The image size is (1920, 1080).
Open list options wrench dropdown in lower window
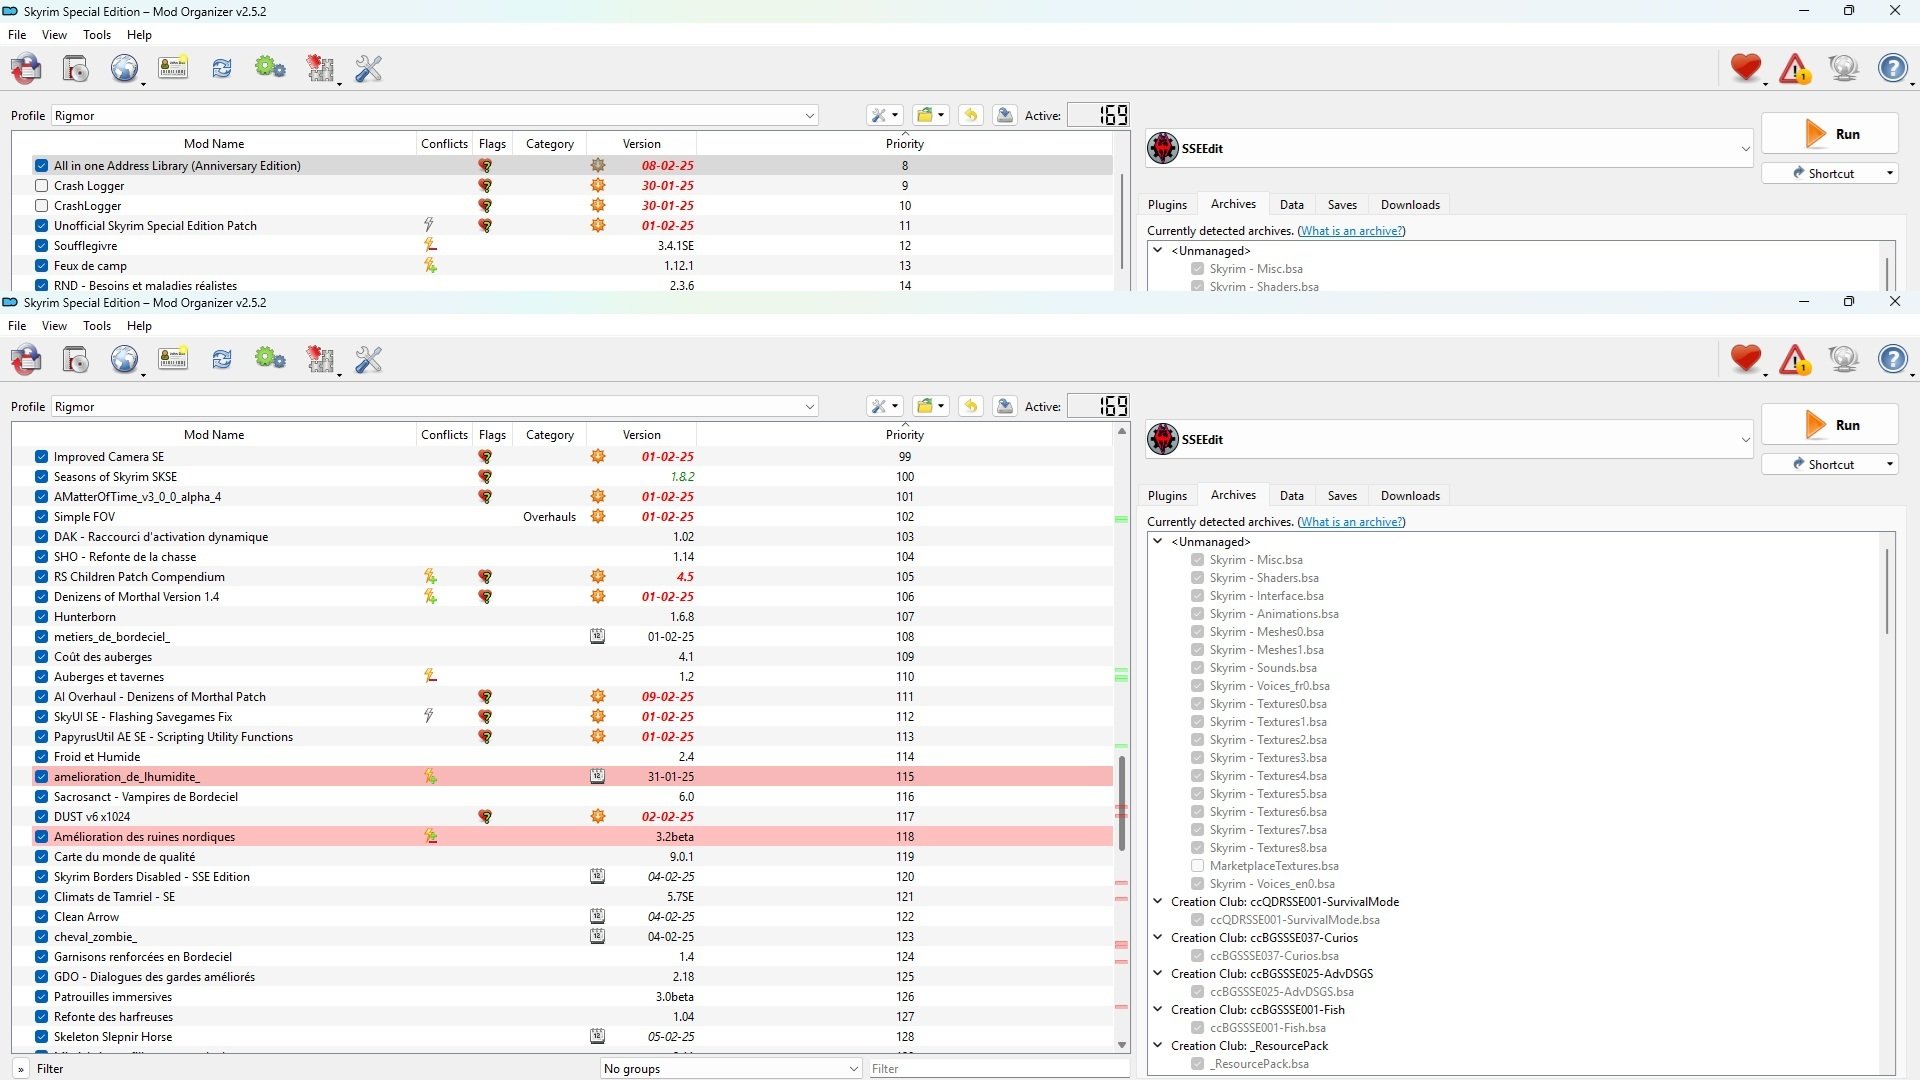(x=884, y=406)
